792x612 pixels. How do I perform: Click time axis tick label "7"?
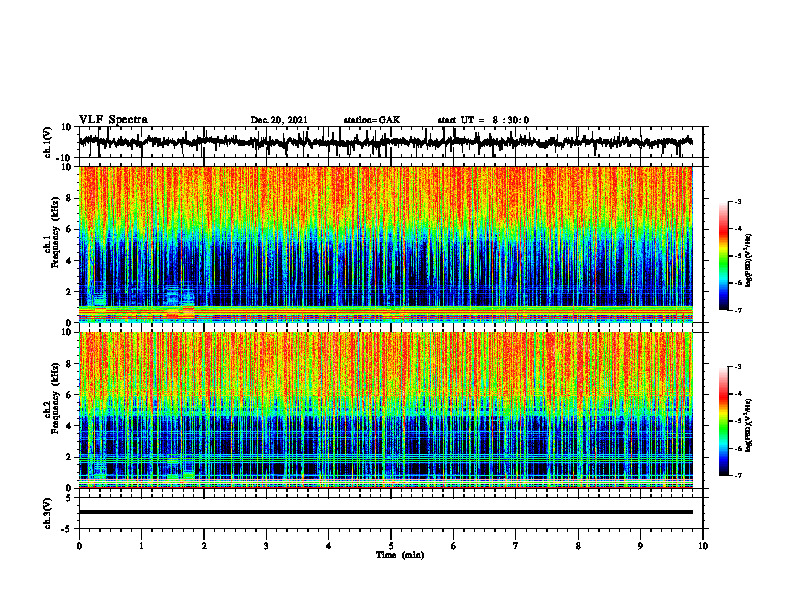516,546
